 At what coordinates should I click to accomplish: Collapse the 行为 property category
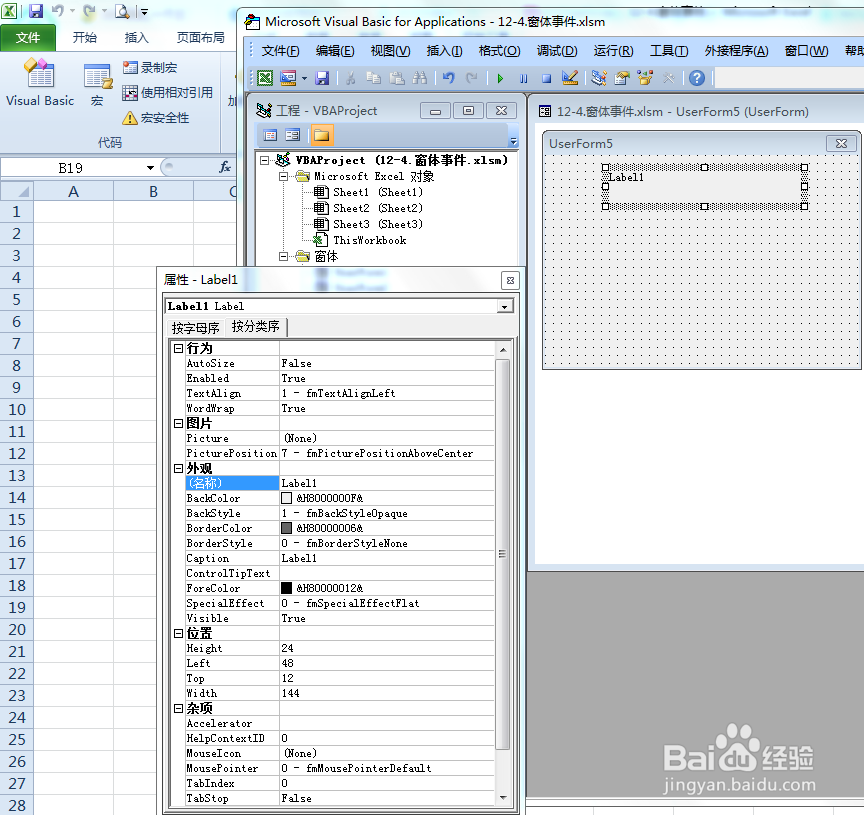point(179,348)
